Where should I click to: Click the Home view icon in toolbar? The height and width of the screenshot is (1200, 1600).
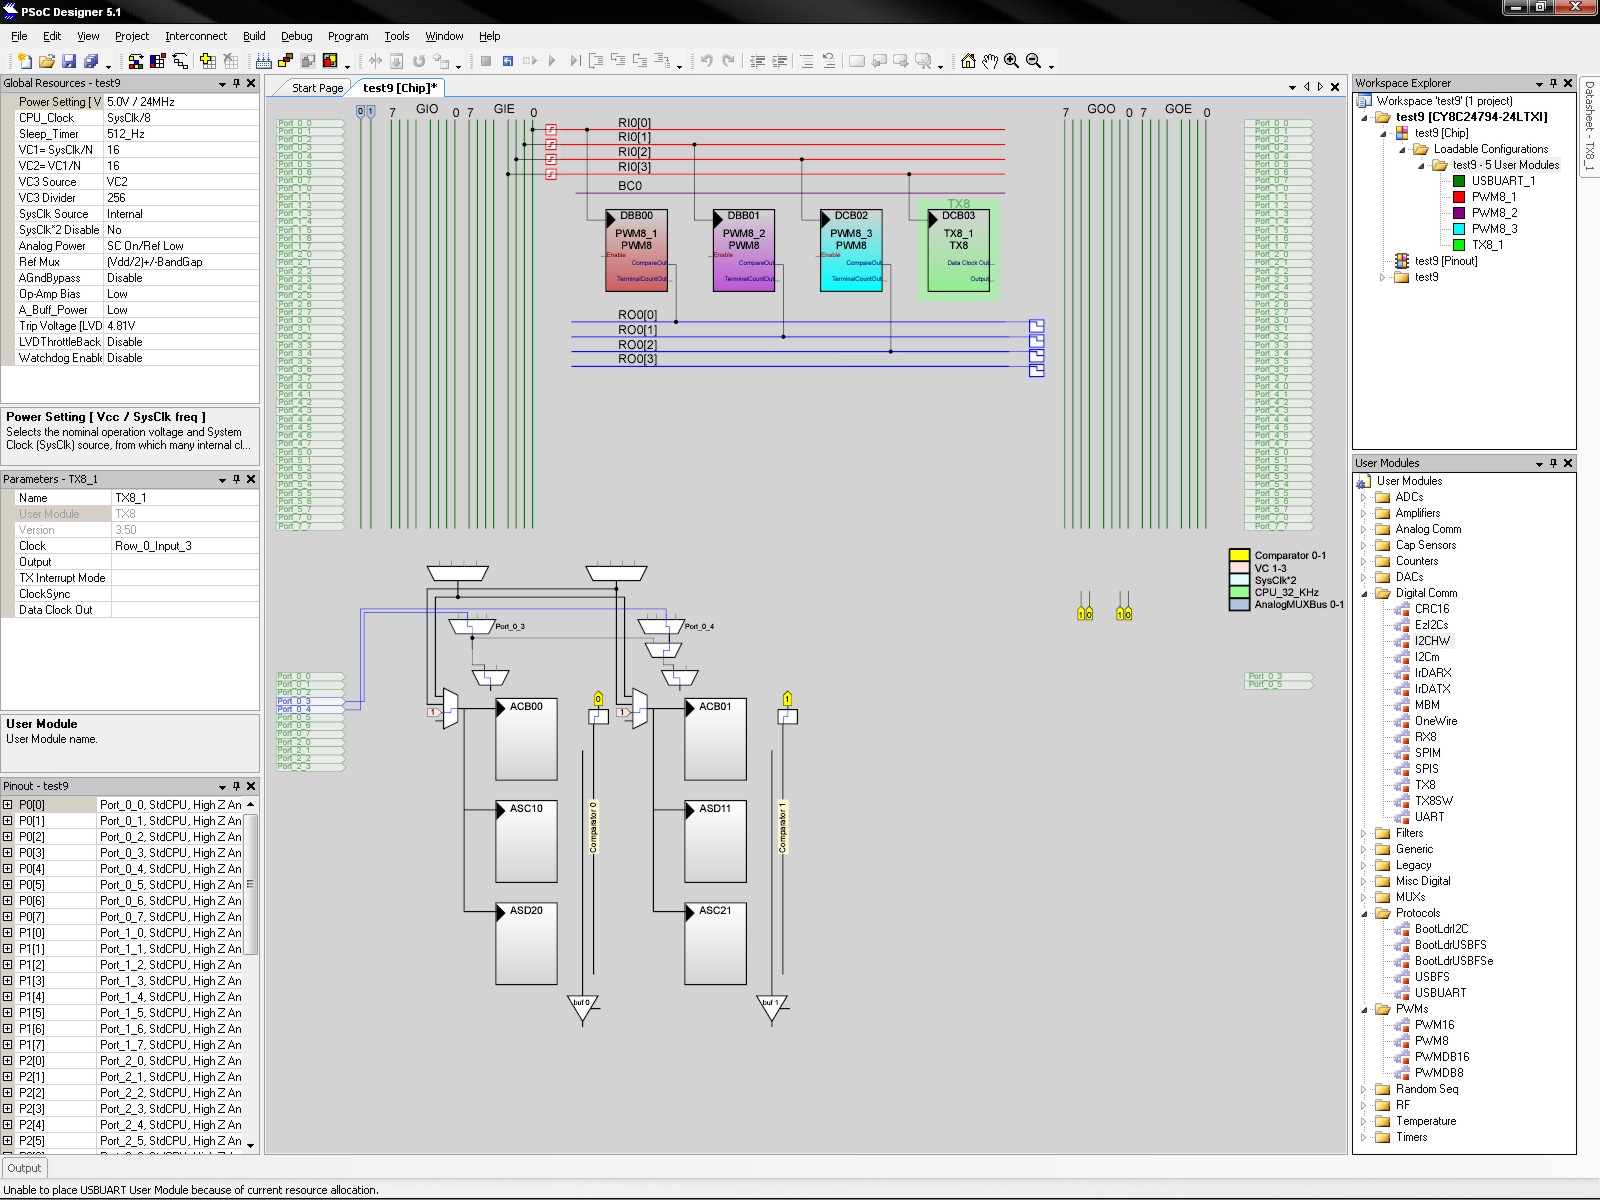pyautogui.click(x=968, y=61)
